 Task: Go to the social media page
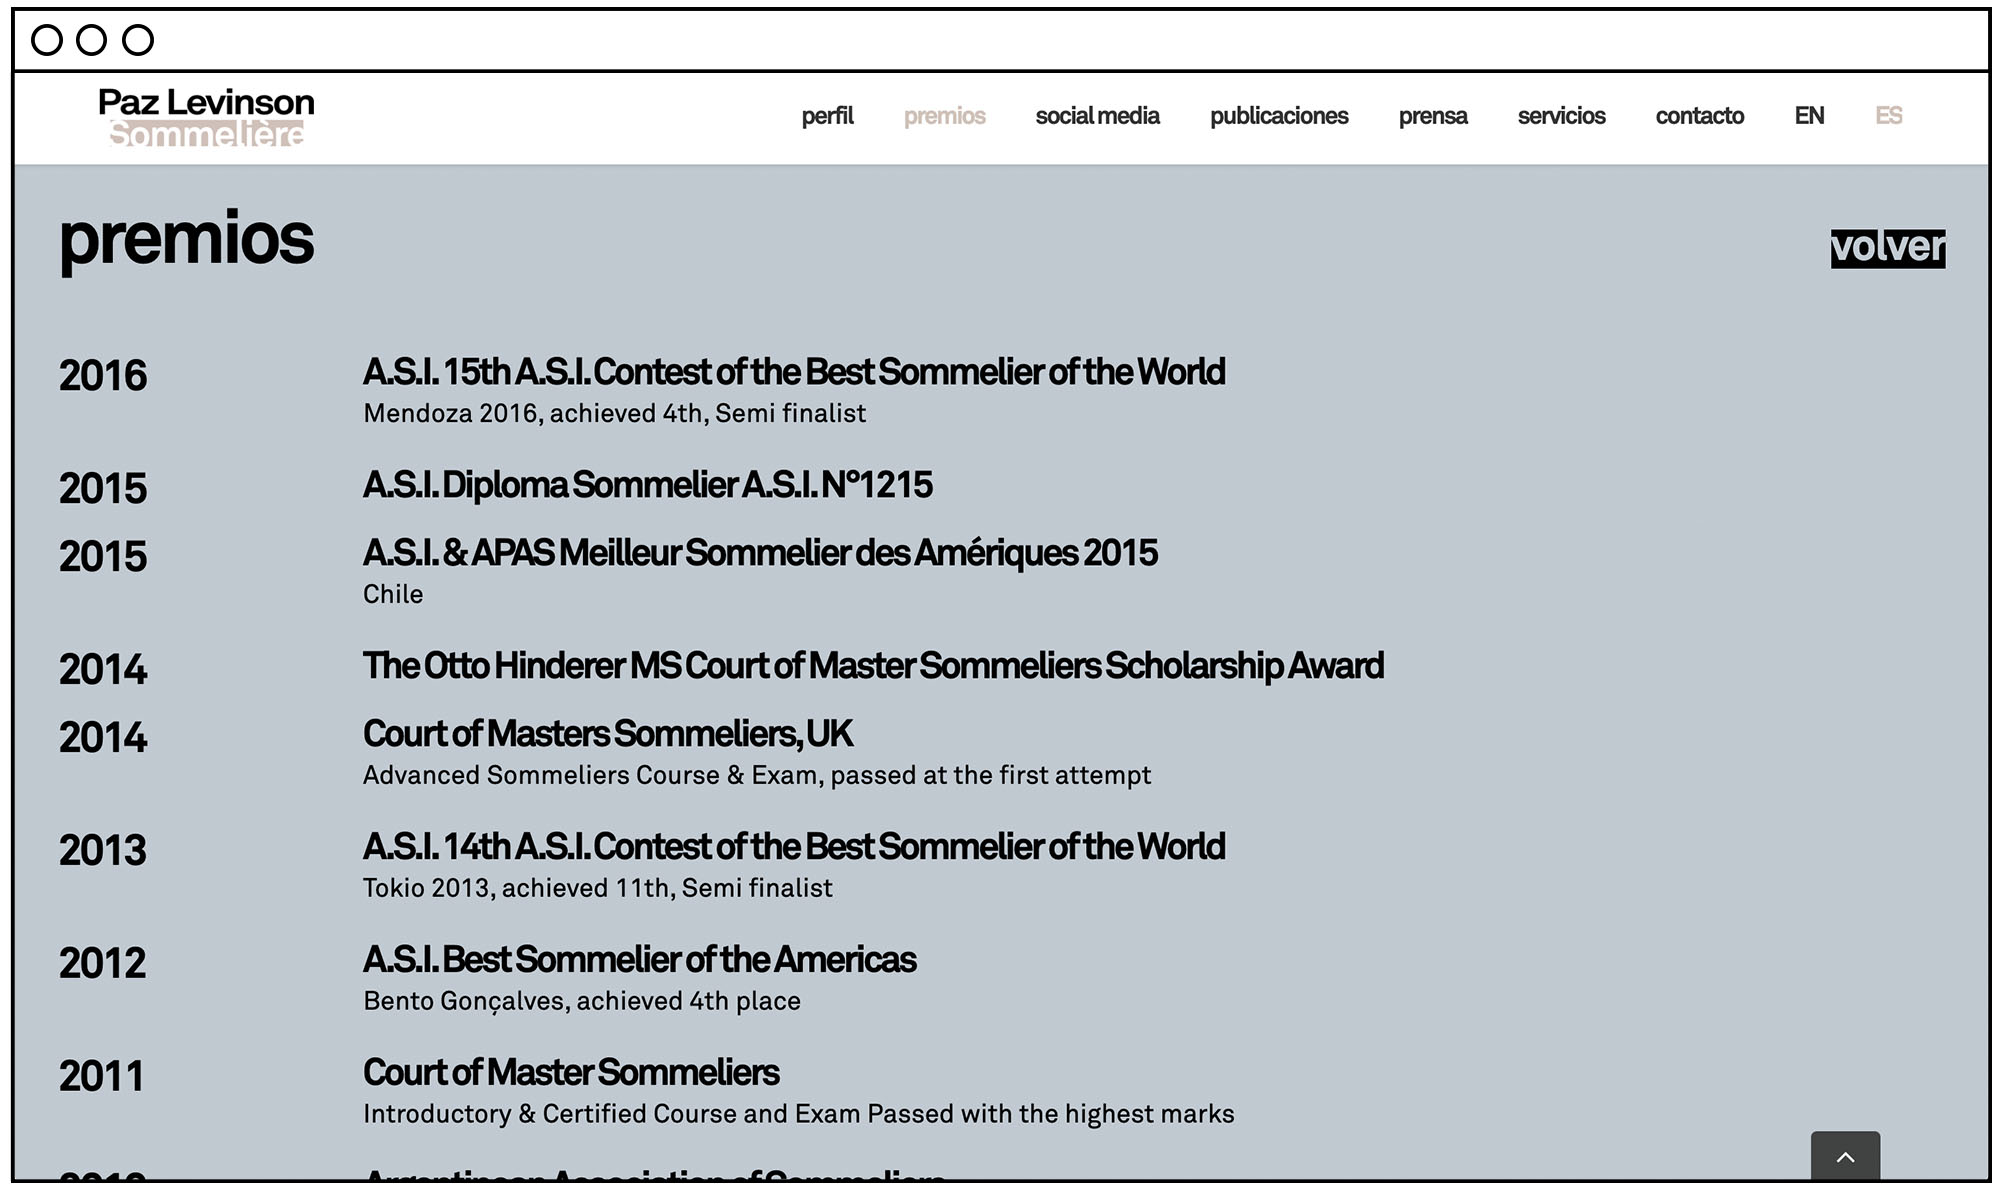pyautogui.click(x=1097, y=116)
